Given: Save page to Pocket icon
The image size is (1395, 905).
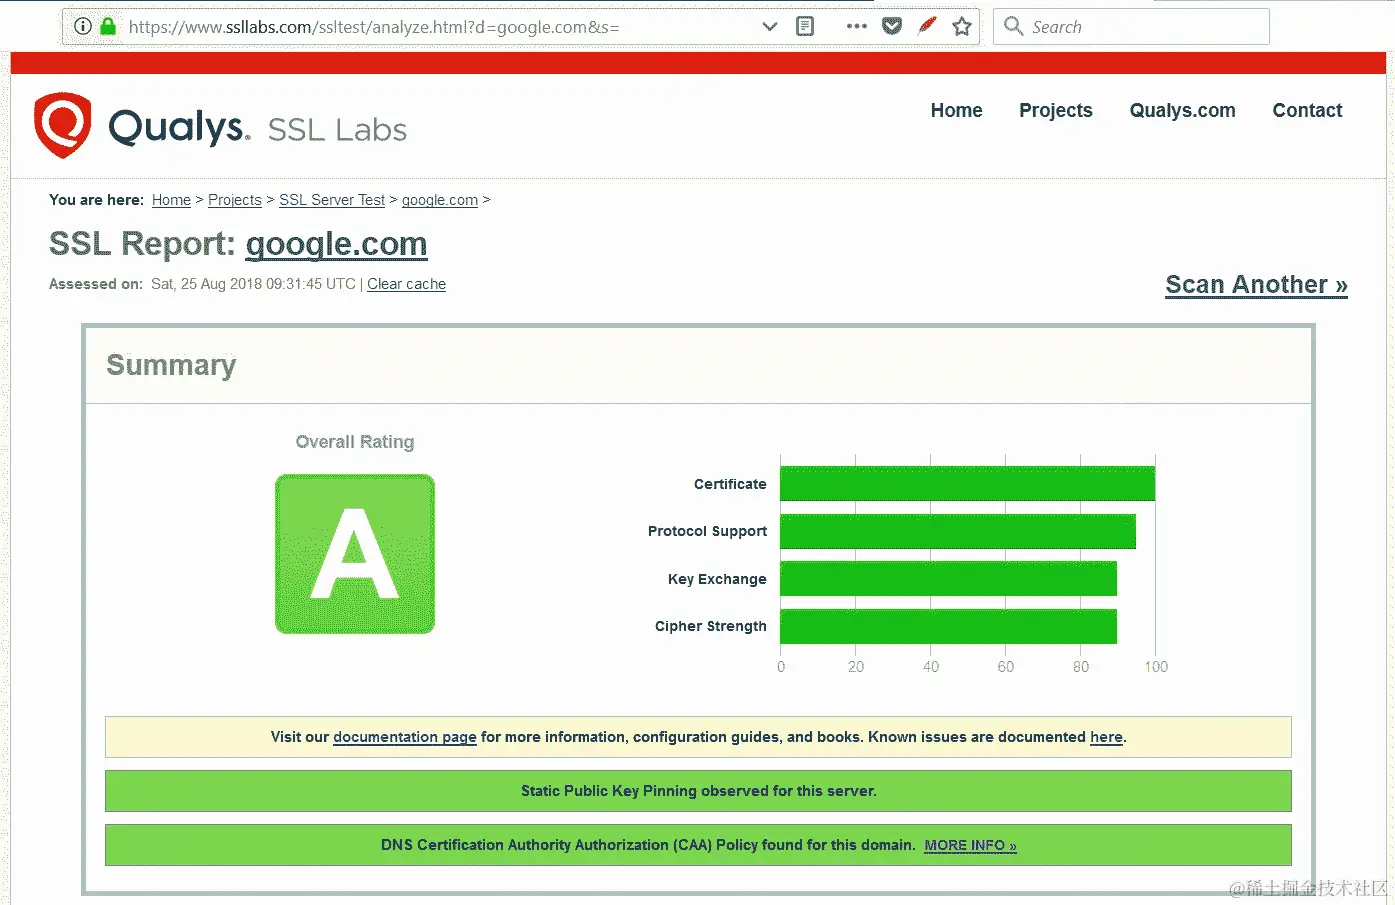Looking at the screenshot, I should [892, 26].
